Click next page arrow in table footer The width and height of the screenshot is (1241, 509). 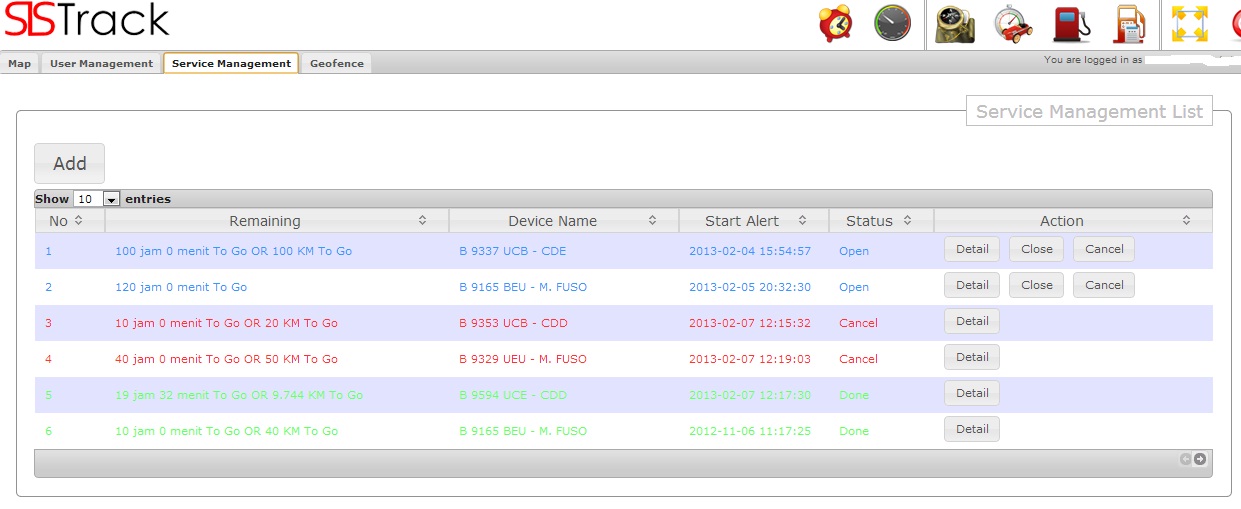pyautogui.click(x=1200, y=459)
